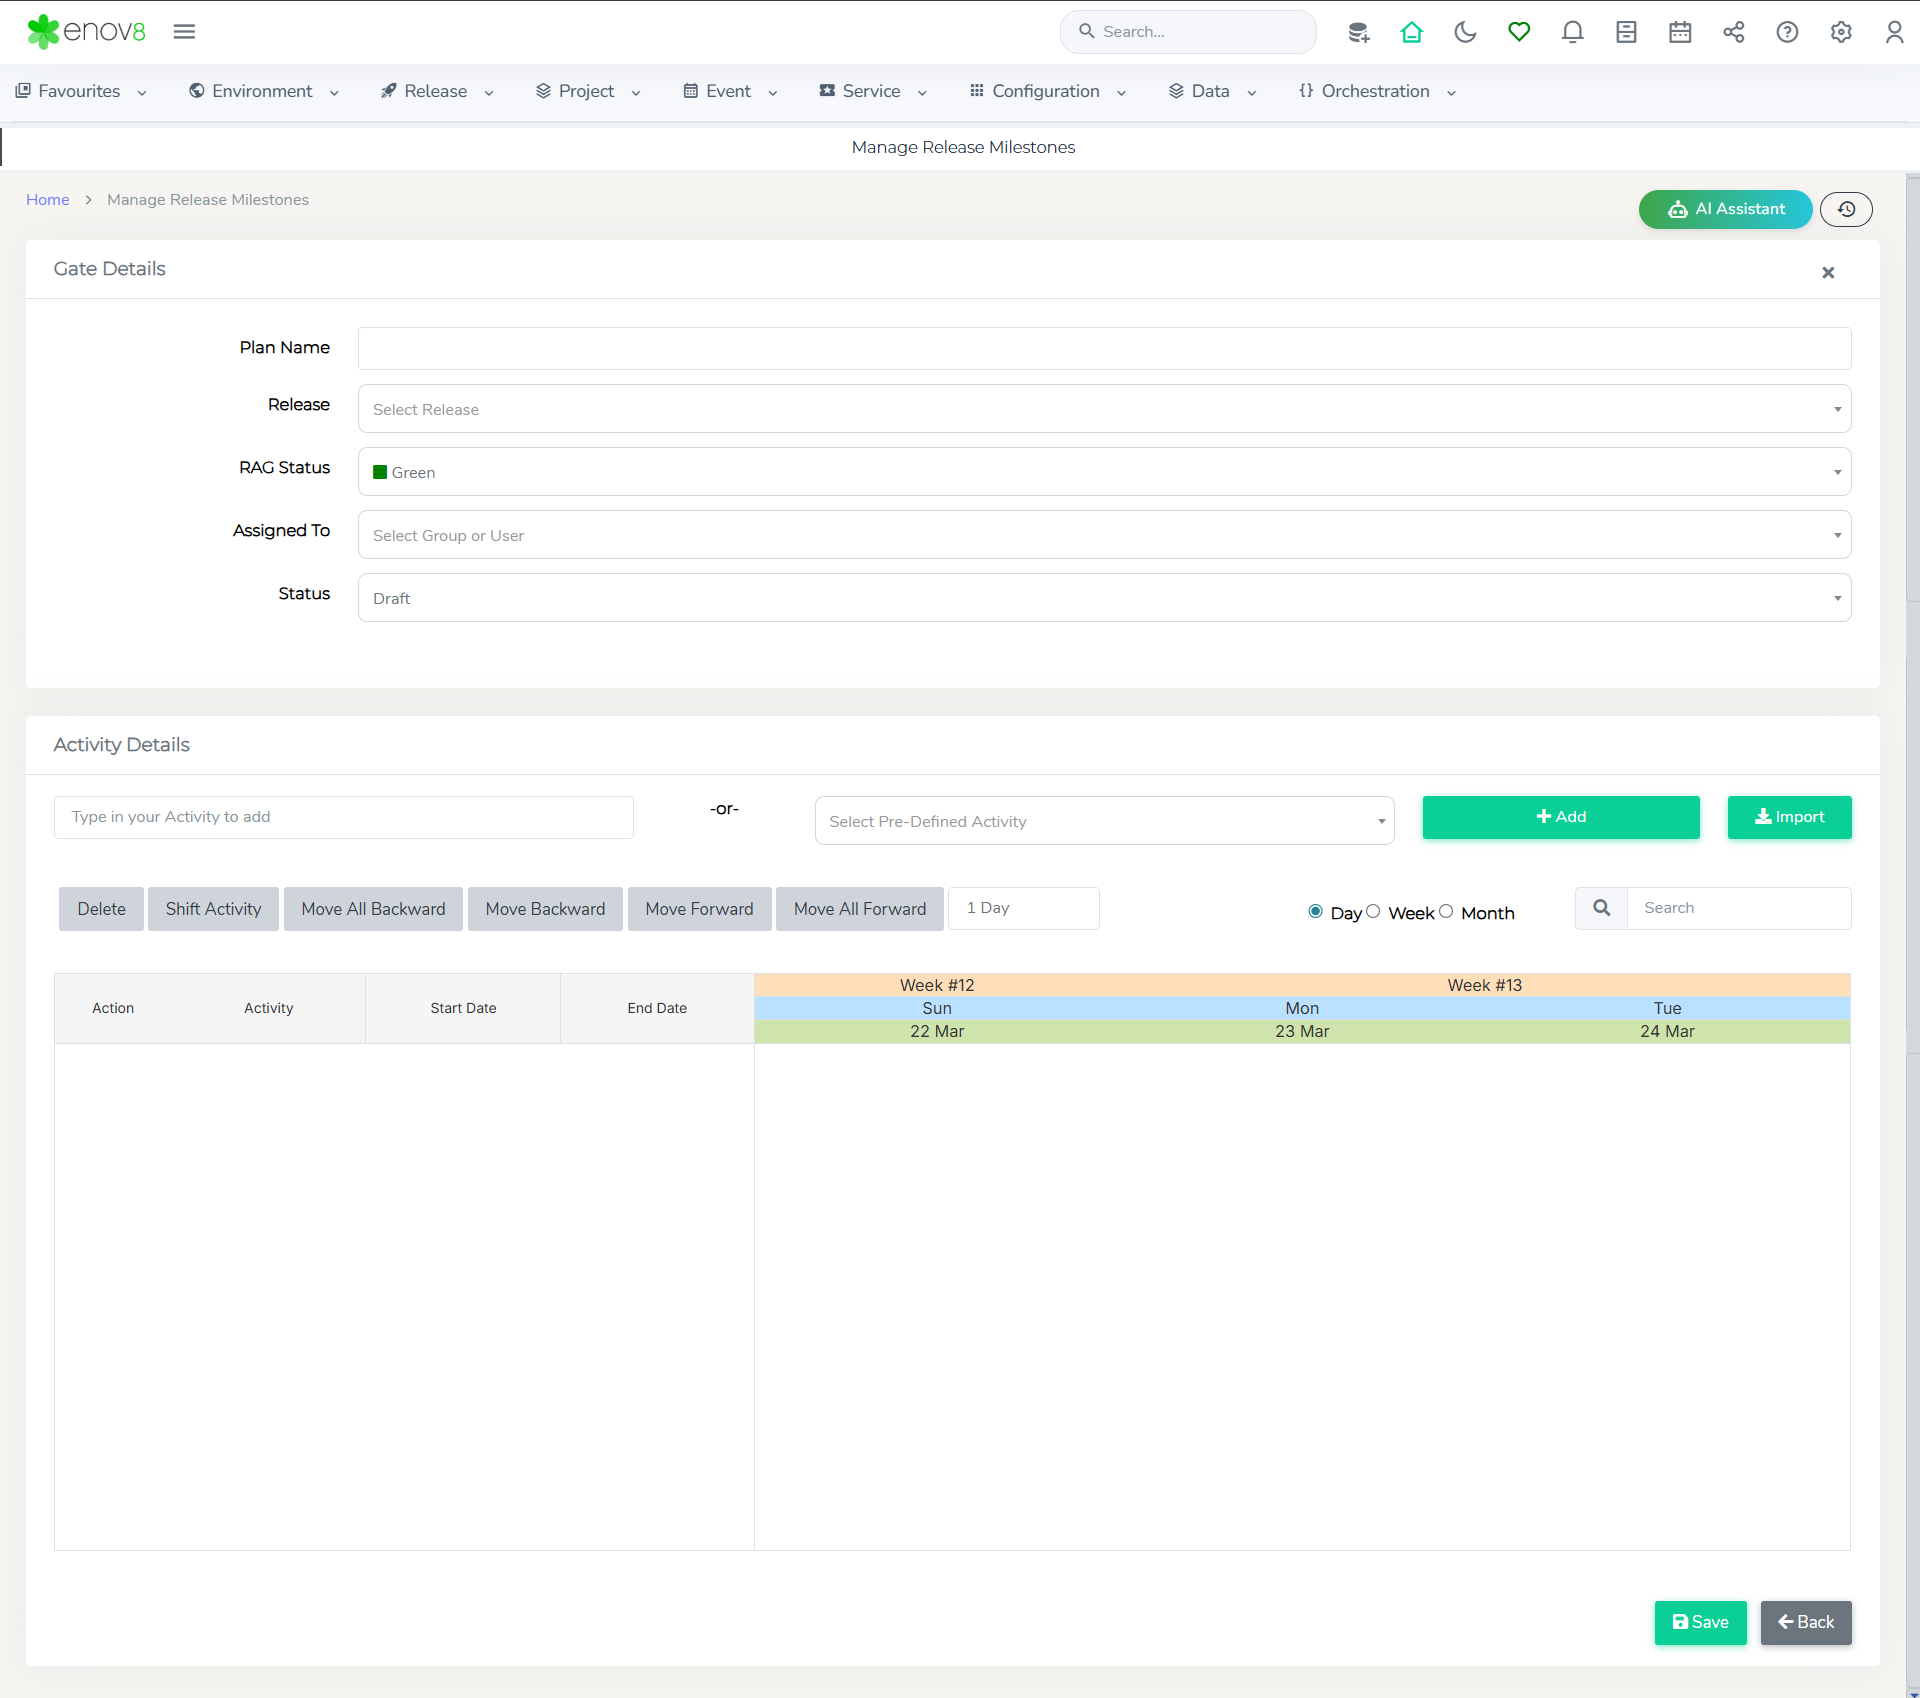Click the Move All Forward button

859,909
